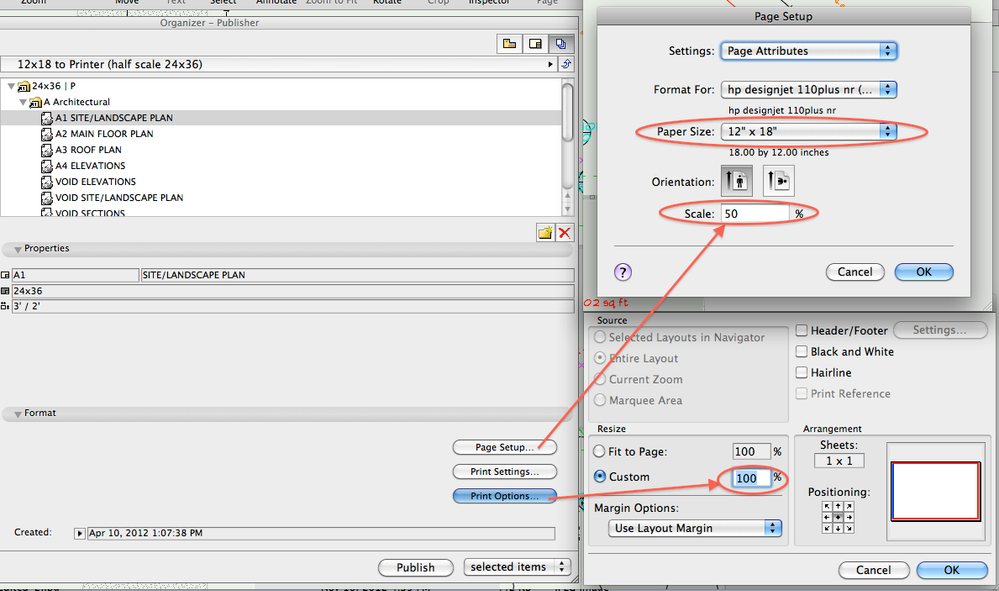The height and width of the screenshot is (591, 999).
Task: Click the red X delete icon
Action: tap(563, 232)
